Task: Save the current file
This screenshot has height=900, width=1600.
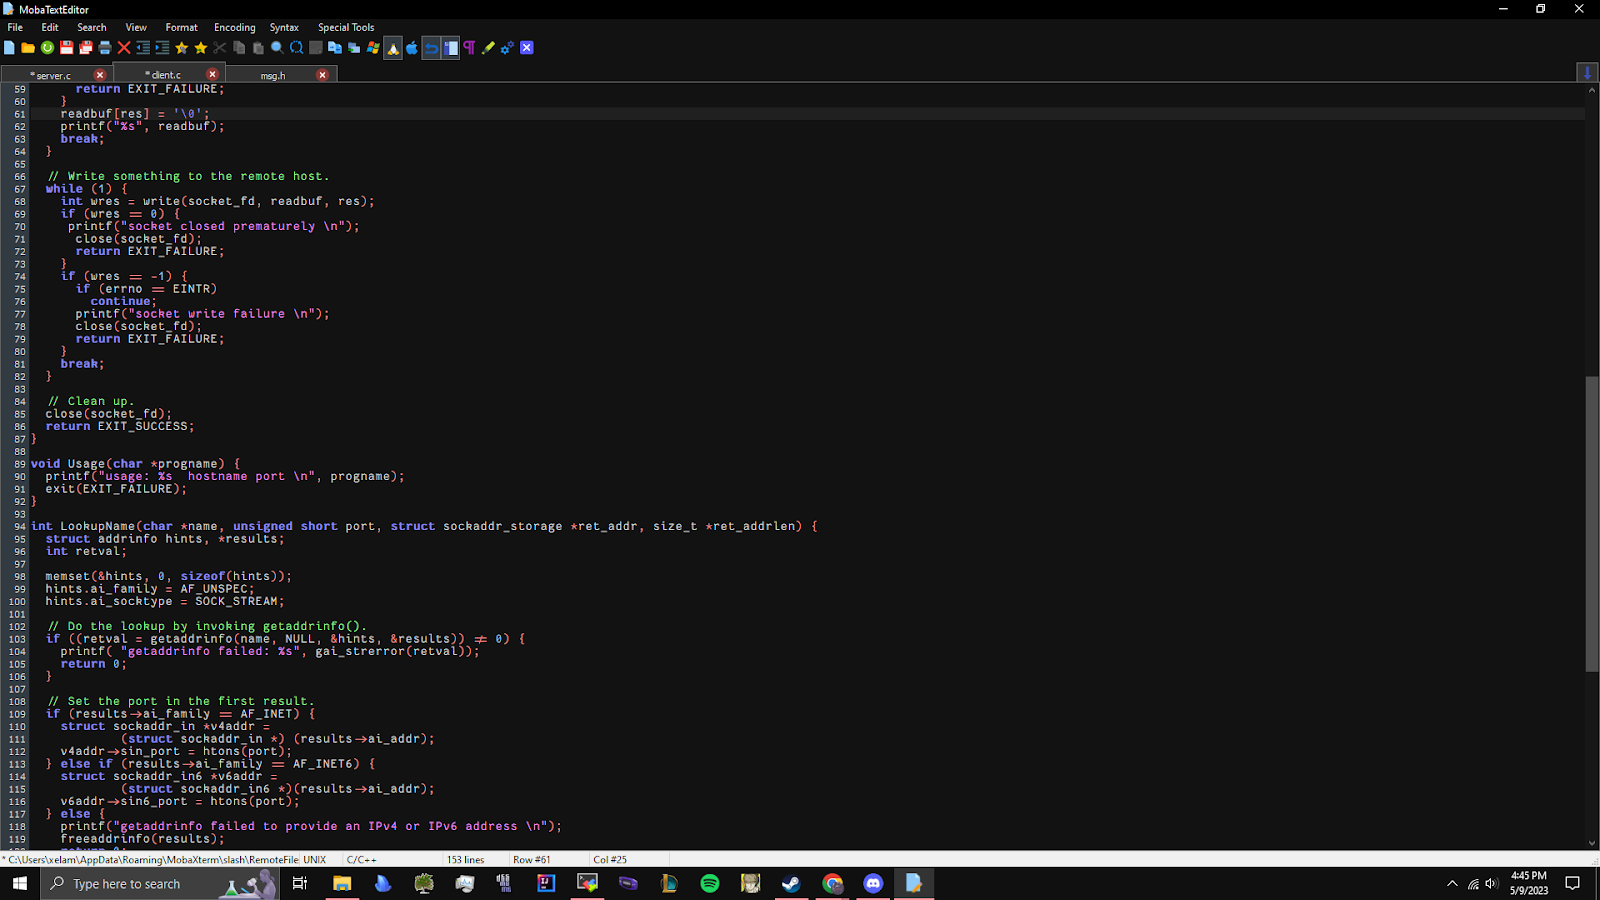Action: pos(66,47)
